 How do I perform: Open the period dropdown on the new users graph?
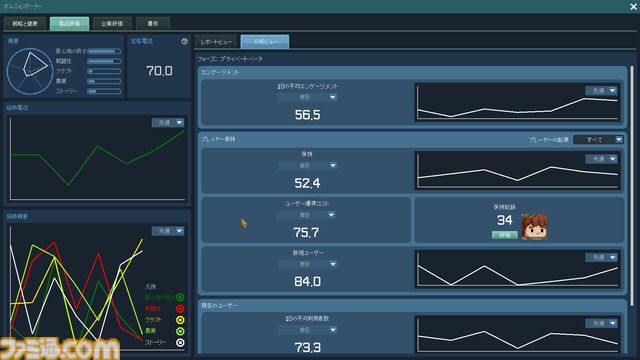click(x=601, y=257)
